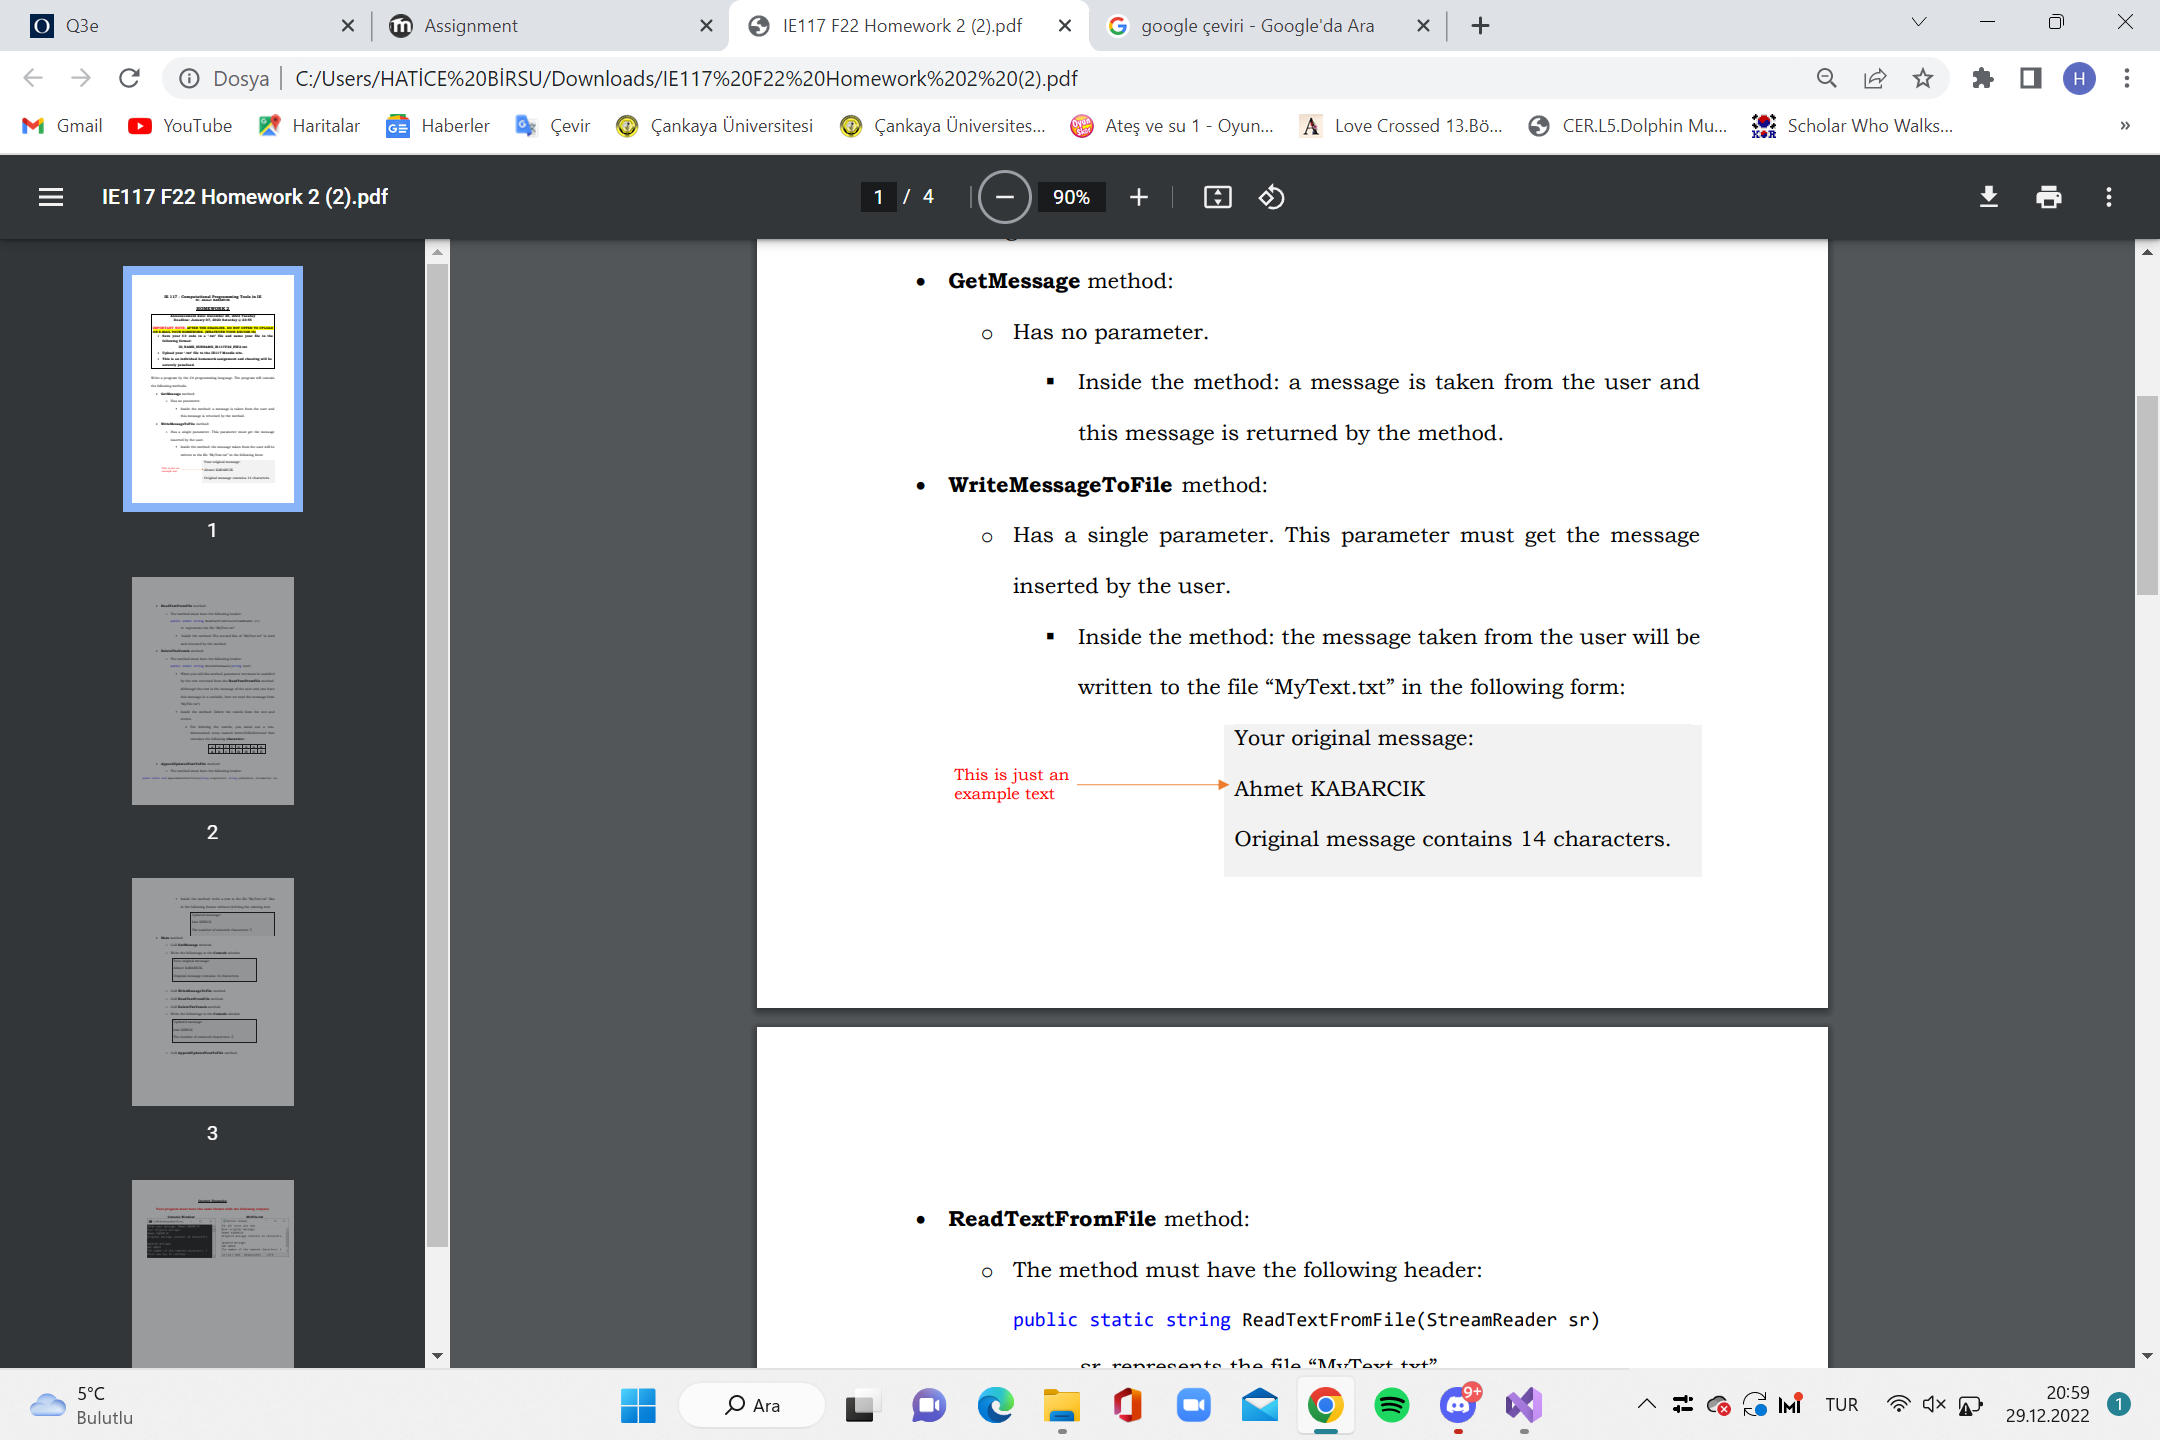Viewport: 2160px width, 1440px height.
Task: Print the PDF document
Action: [x=2048, y=197]
